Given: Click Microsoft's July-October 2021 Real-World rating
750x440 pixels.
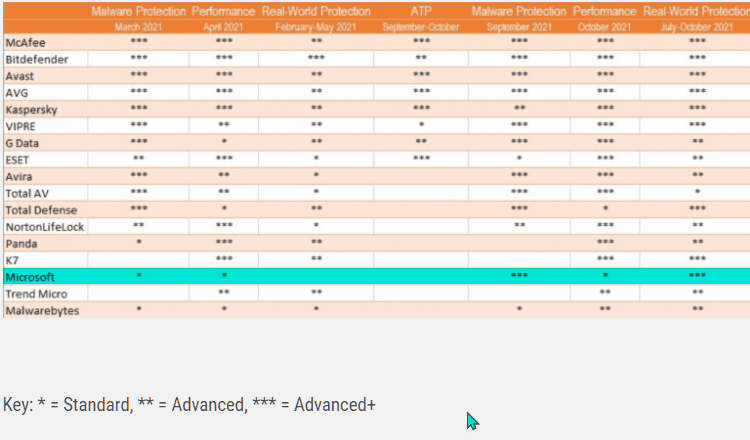Looking at the screenshot, I should tap(697, 275).
